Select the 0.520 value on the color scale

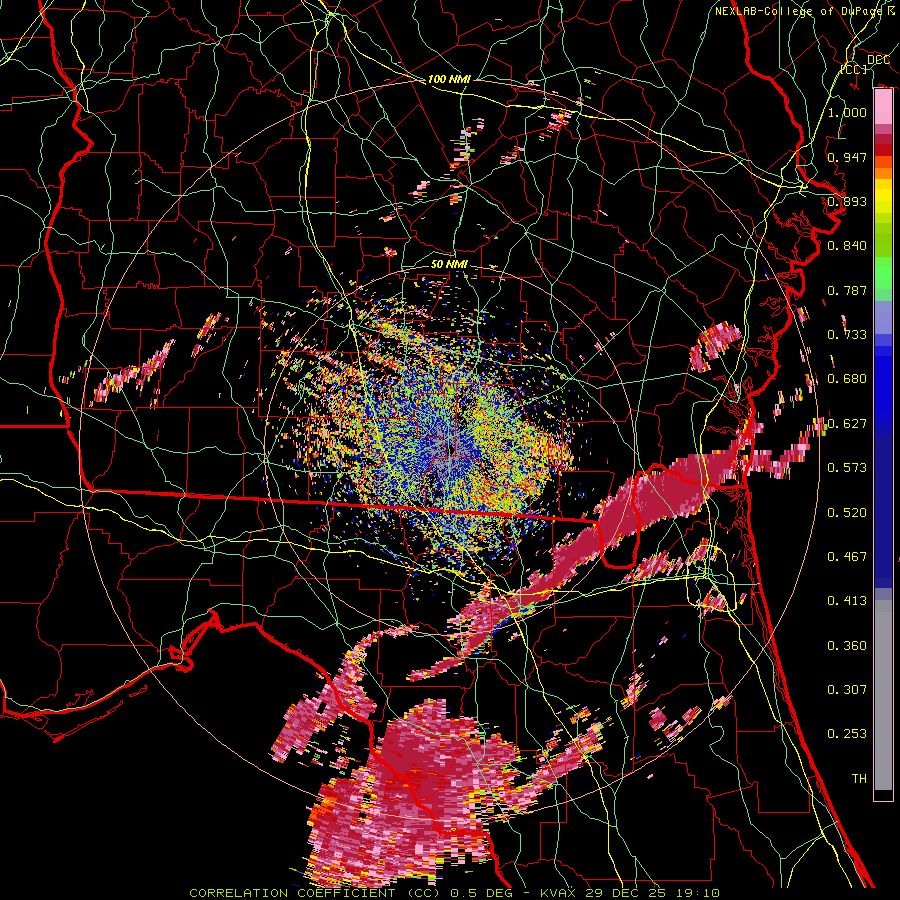tap(847, 513)
